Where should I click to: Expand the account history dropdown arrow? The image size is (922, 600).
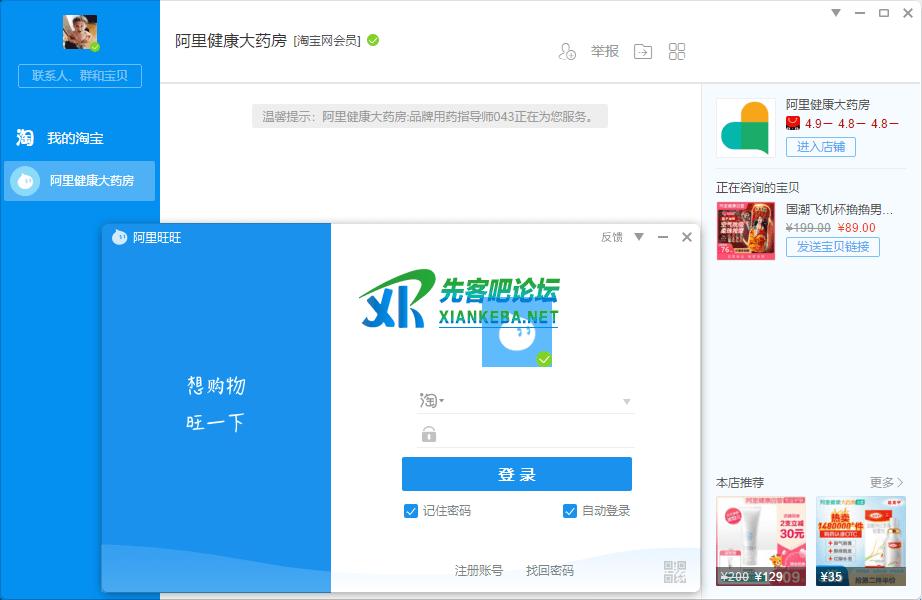click(627, 402)
